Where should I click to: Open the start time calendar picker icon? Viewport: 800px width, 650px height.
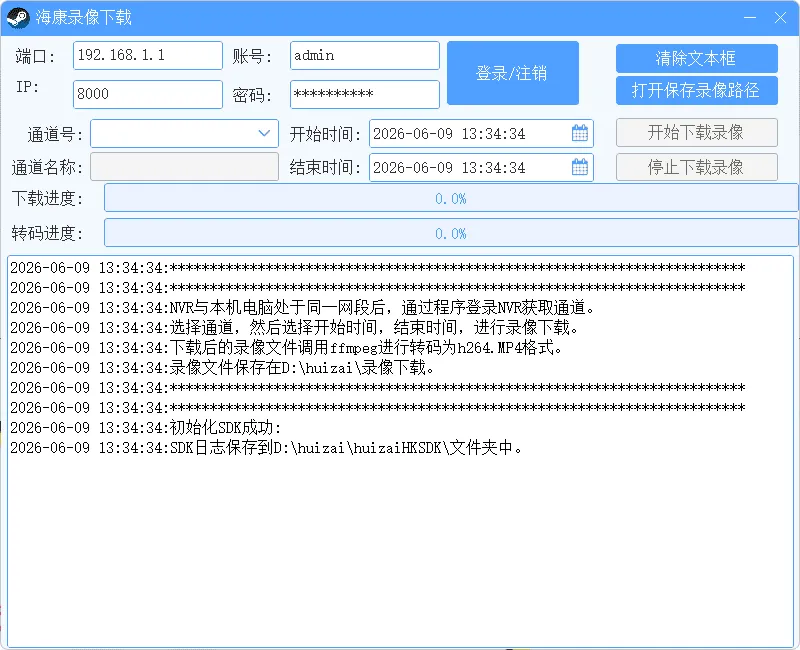pyautogui.click(x=580, y=133)
